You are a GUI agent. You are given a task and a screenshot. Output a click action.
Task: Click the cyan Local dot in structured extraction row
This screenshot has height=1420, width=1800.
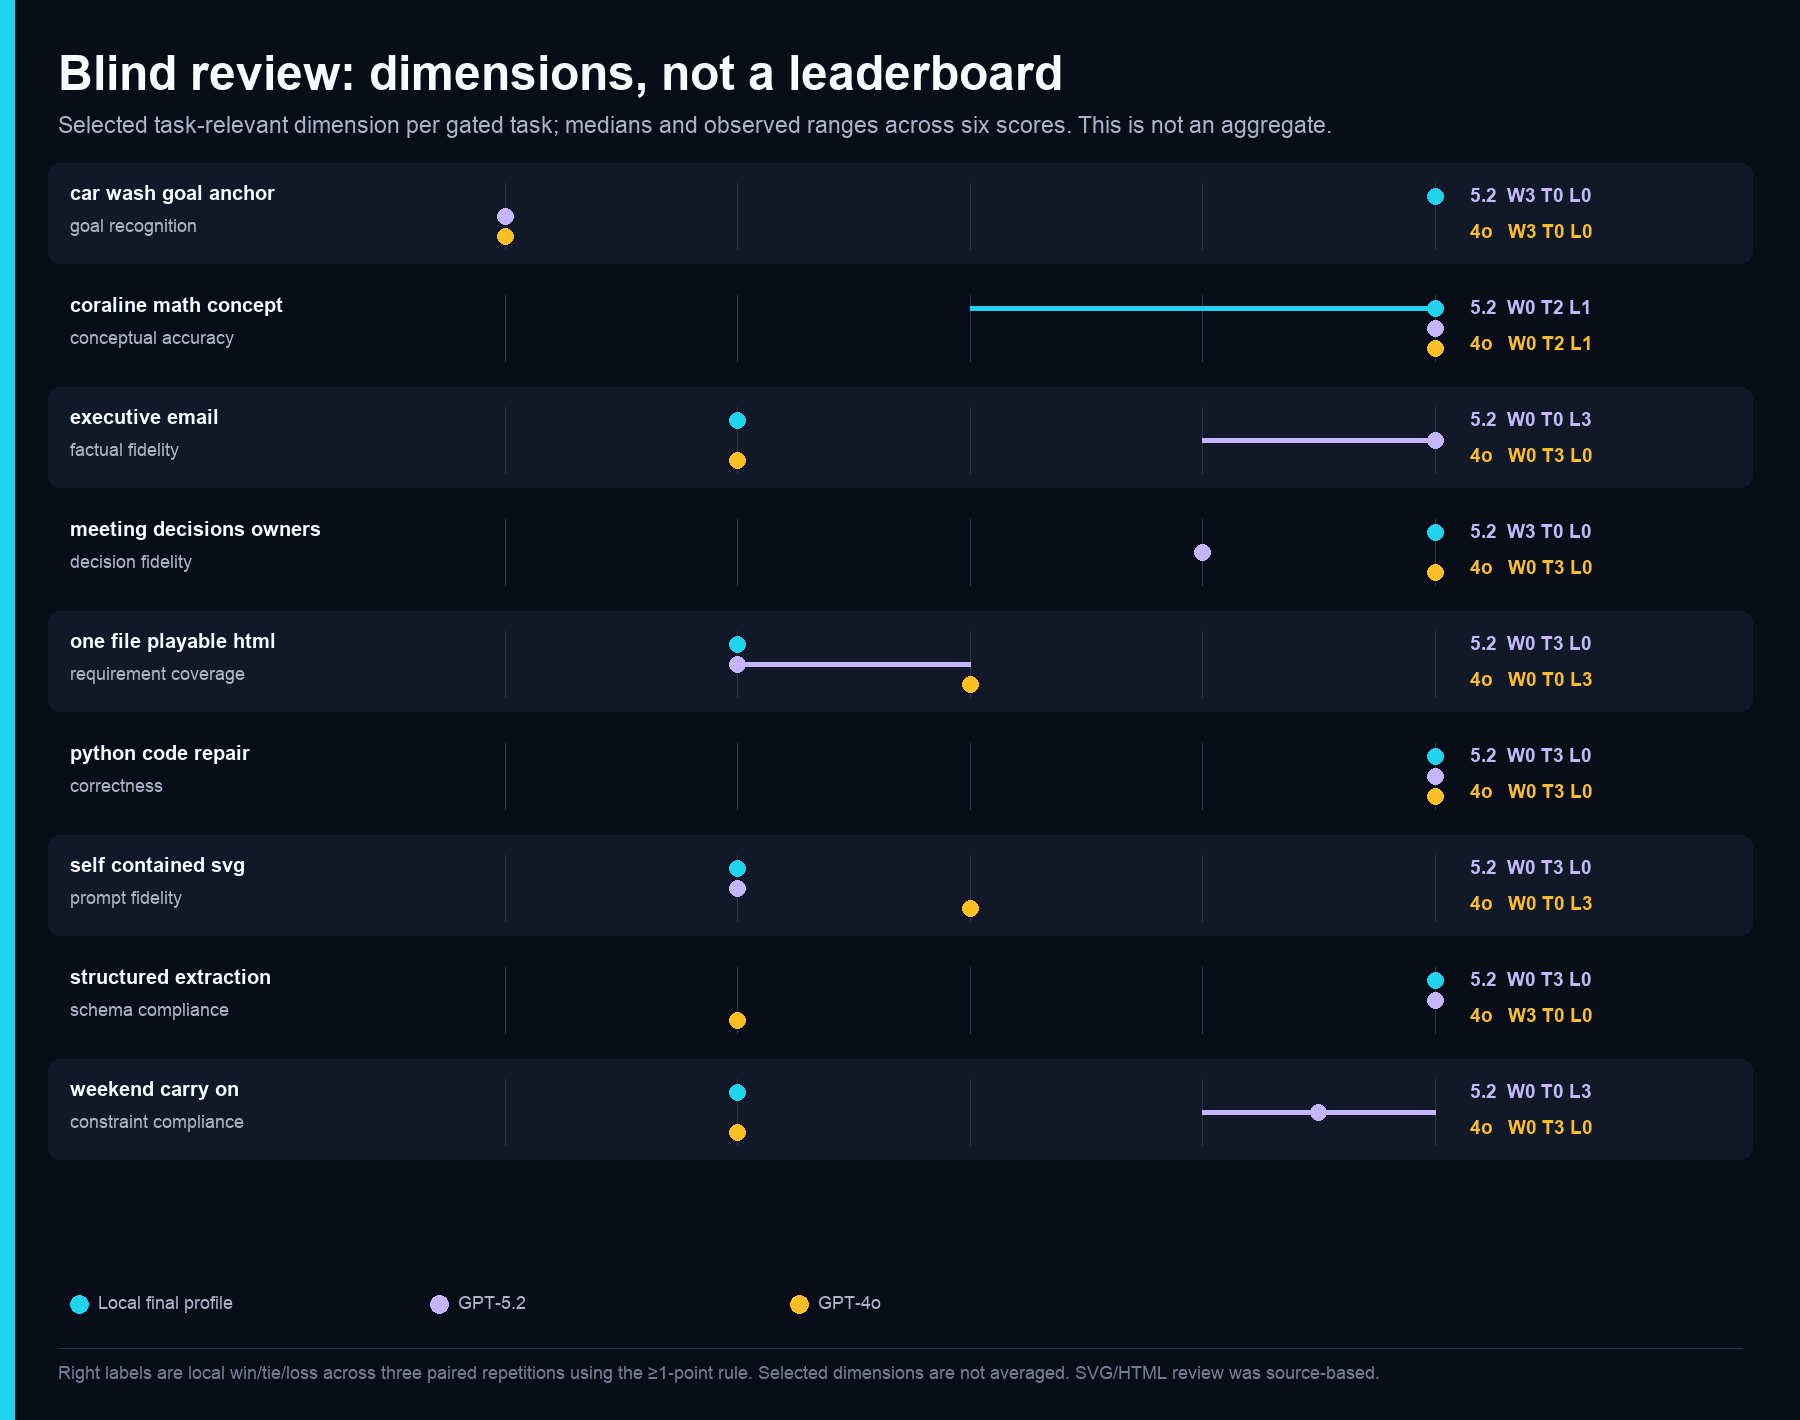click(1435, 980)
